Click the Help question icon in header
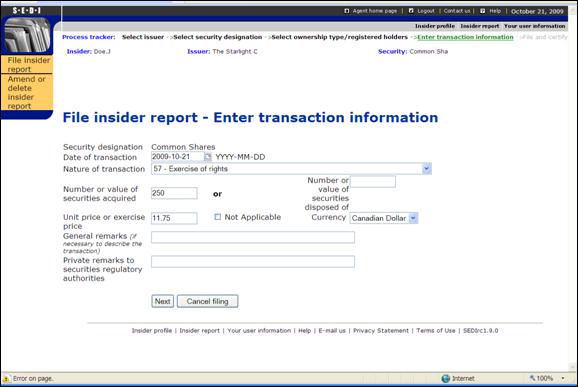578x387 pixels. 483,11
